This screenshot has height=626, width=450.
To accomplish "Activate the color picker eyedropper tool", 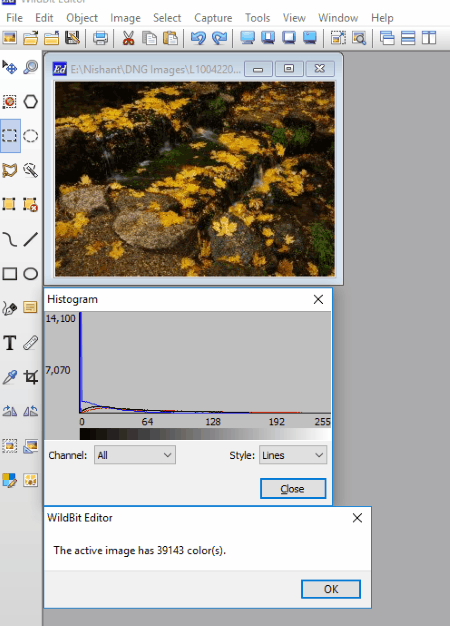I will click(x=10, y=377).
